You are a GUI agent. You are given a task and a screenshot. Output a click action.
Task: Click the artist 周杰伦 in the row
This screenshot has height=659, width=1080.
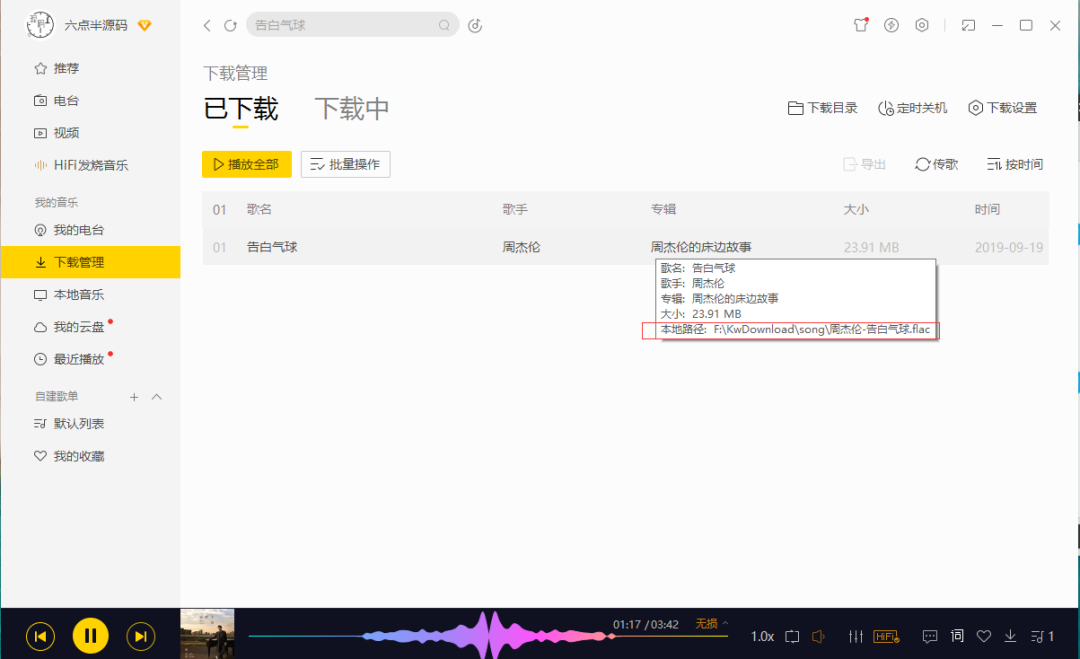click(521, 247)
